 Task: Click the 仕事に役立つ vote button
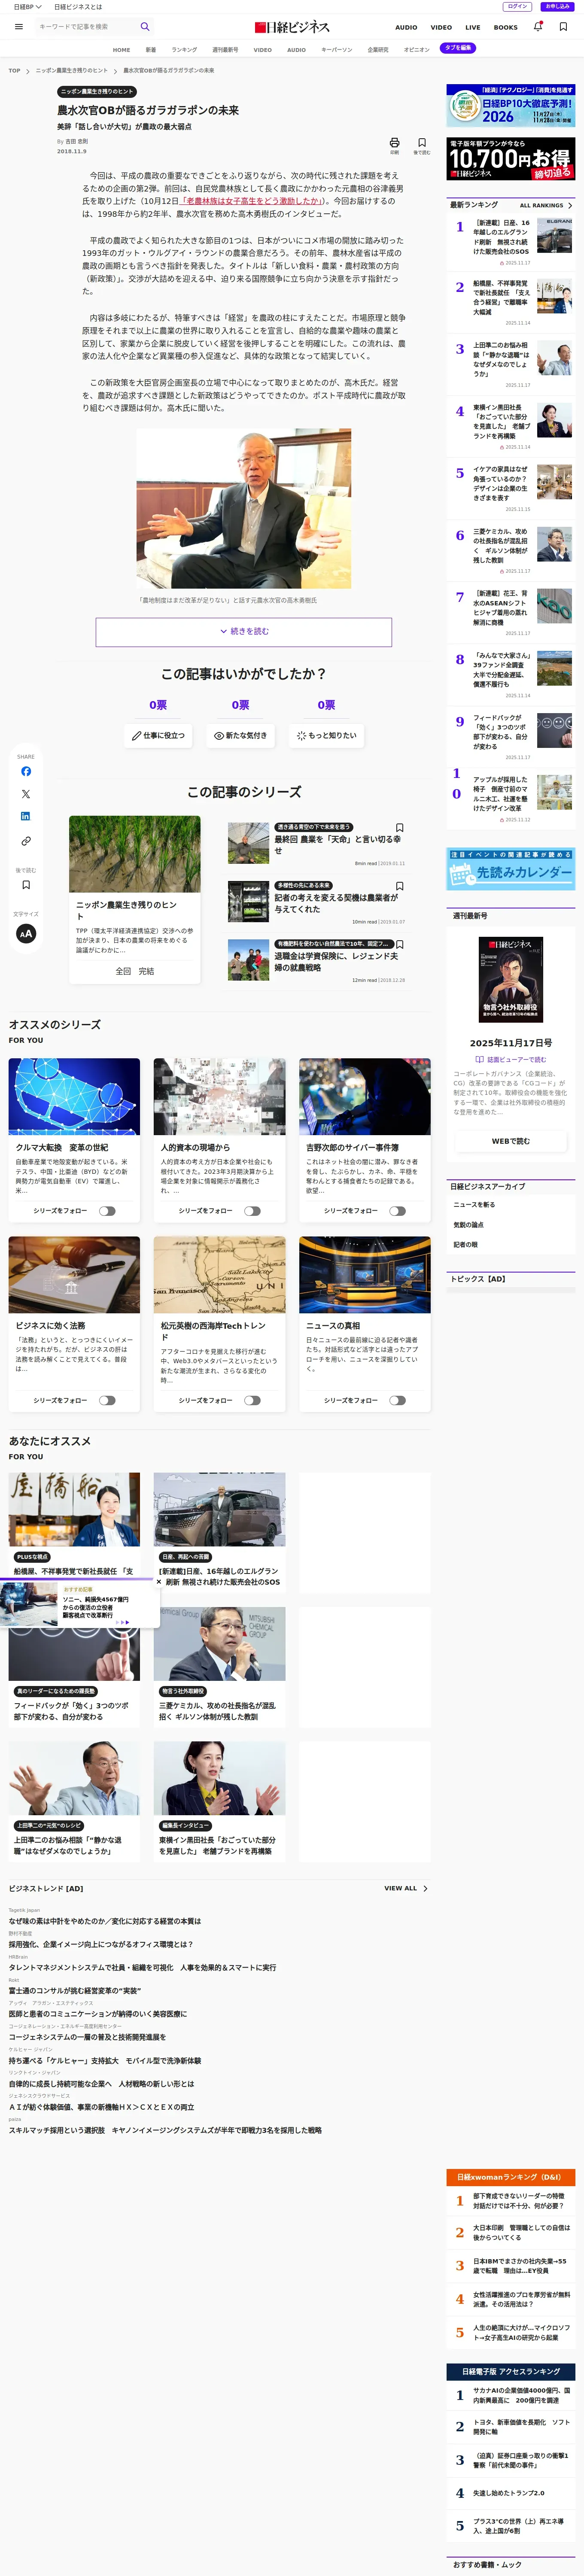(158, 735)
